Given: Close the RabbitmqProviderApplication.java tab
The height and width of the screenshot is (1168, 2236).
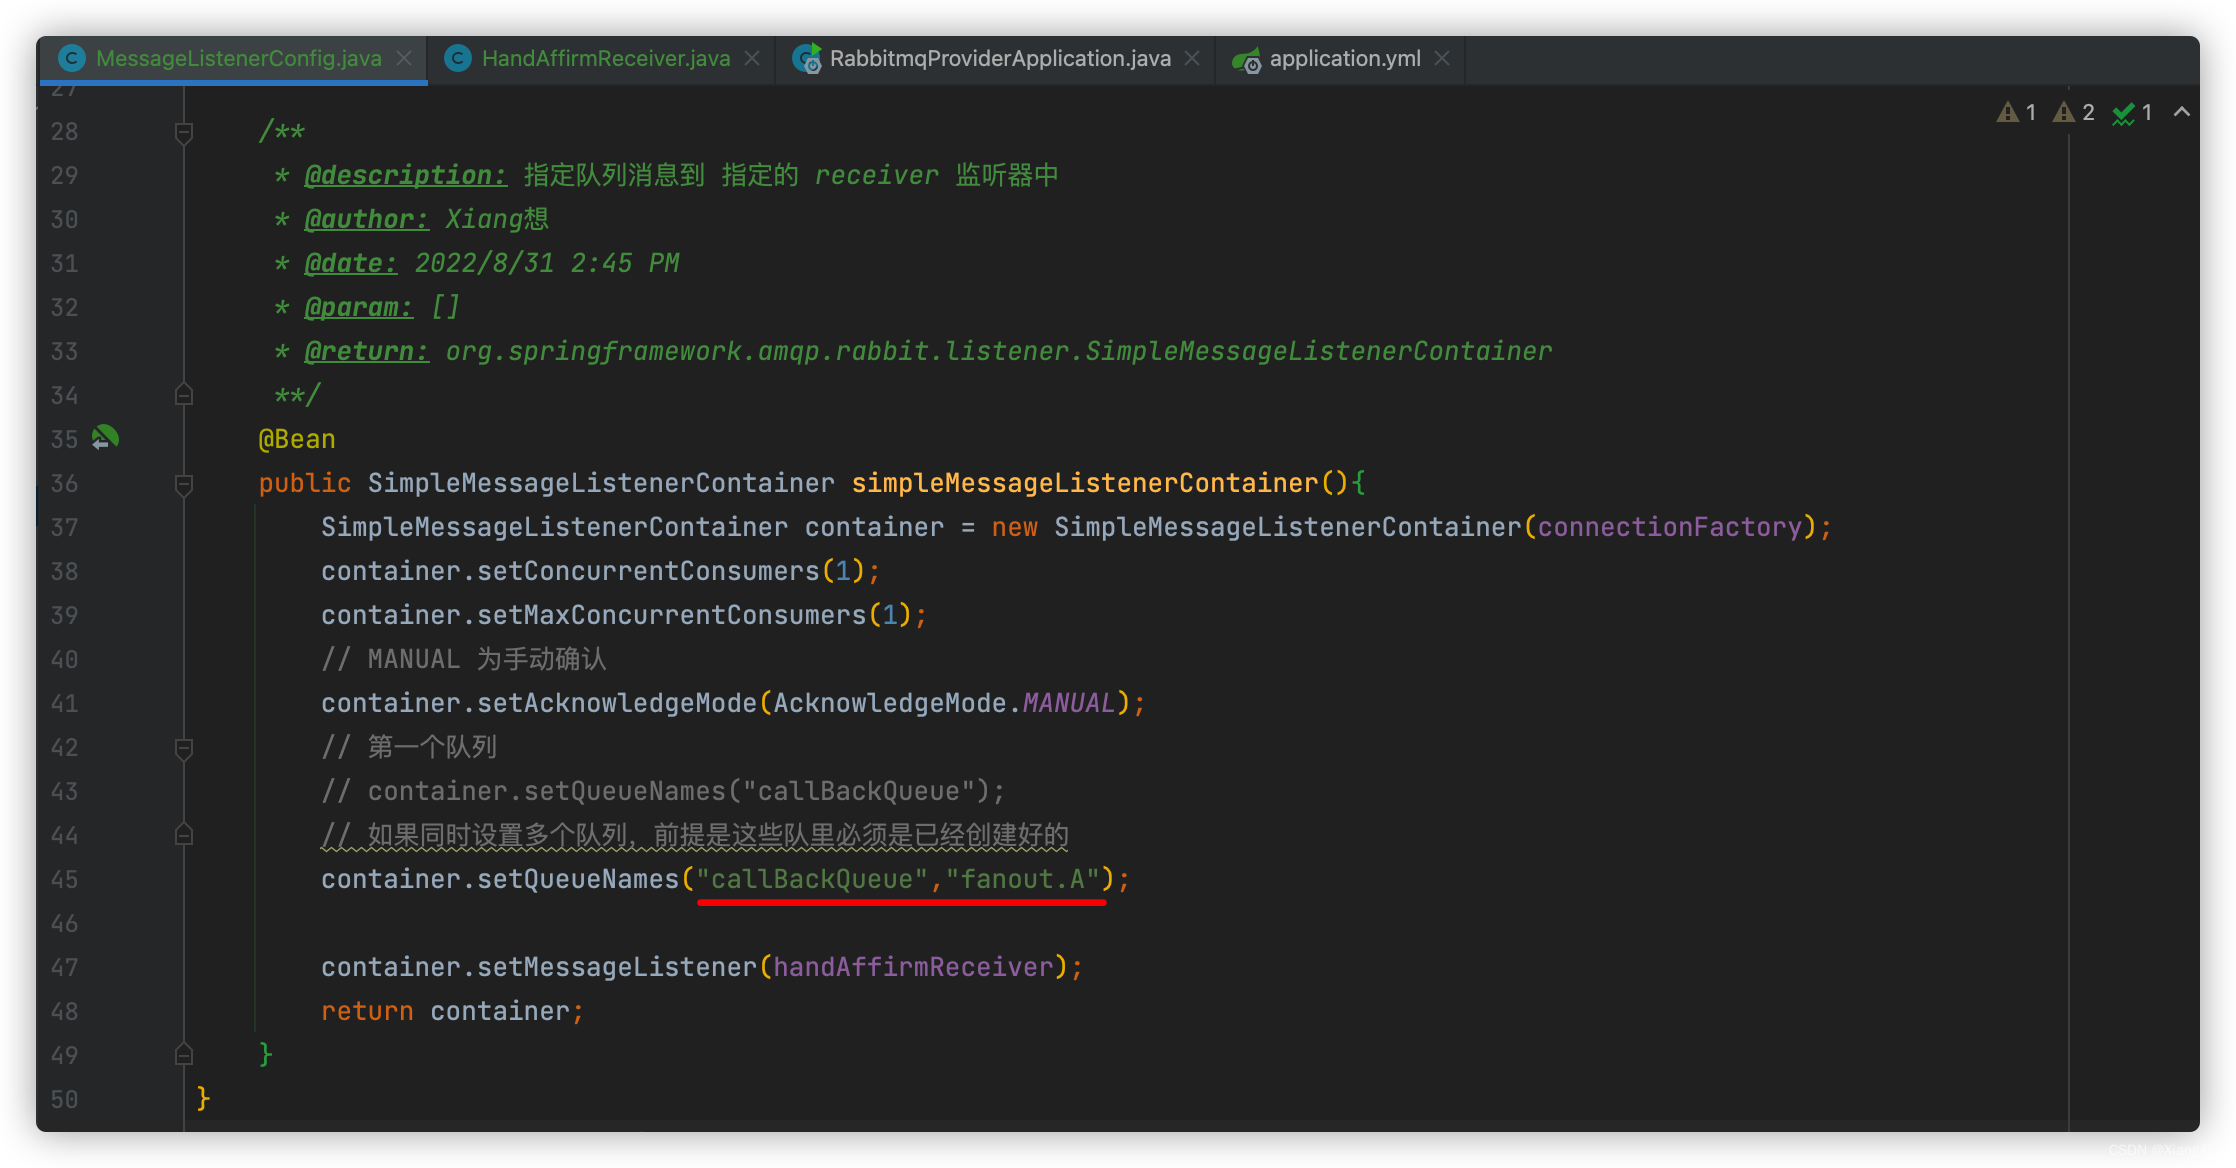Looking at the screenshot, I should tap(1192, 59).
